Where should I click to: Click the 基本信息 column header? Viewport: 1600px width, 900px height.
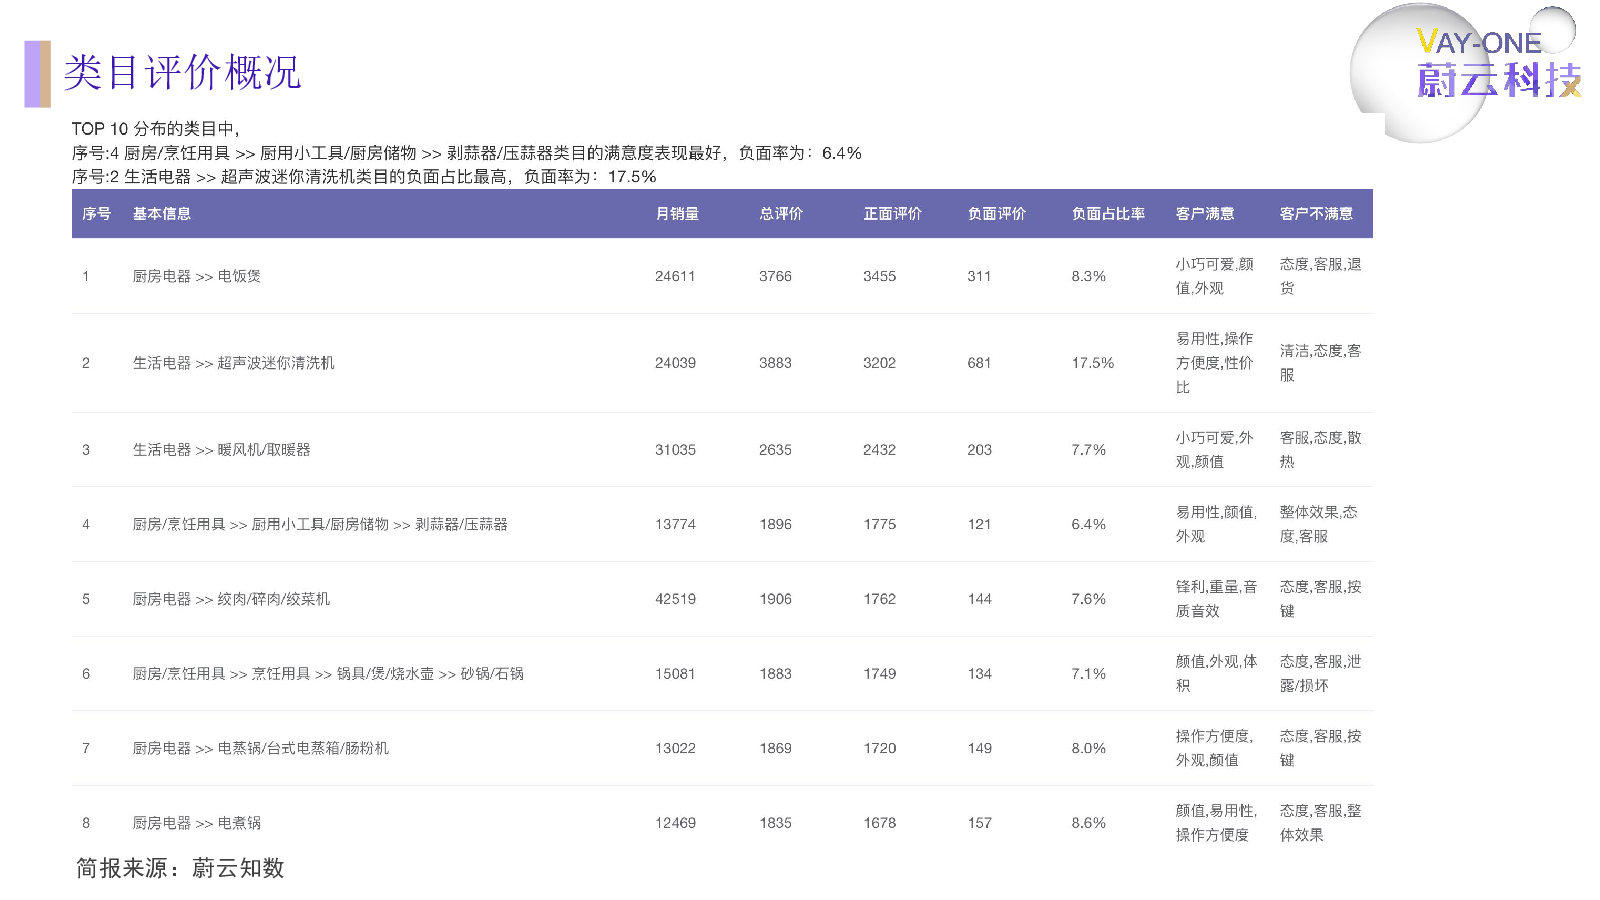pos(162,214)
